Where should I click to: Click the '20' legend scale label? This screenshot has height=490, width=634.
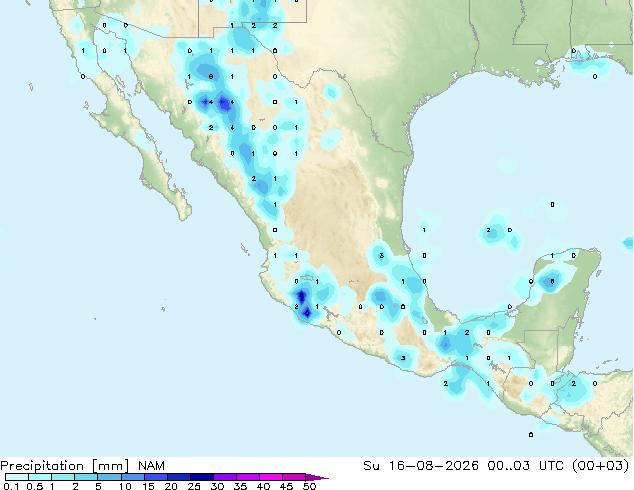171,486
